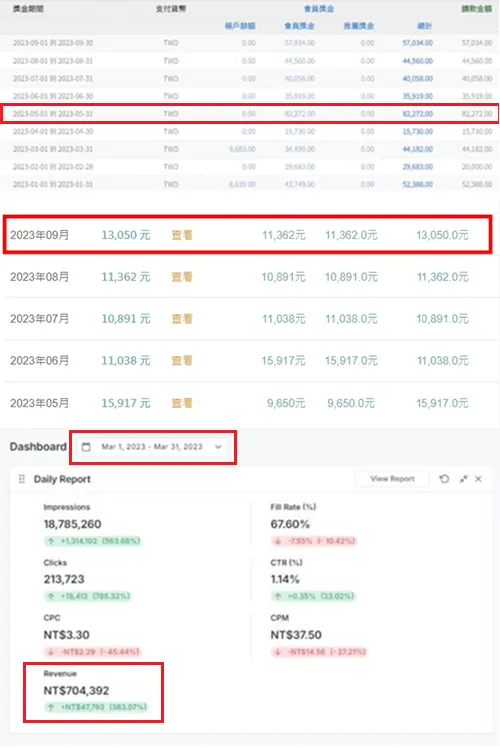Click 查看 link for 2023年06月

click(x=182, y=361)
